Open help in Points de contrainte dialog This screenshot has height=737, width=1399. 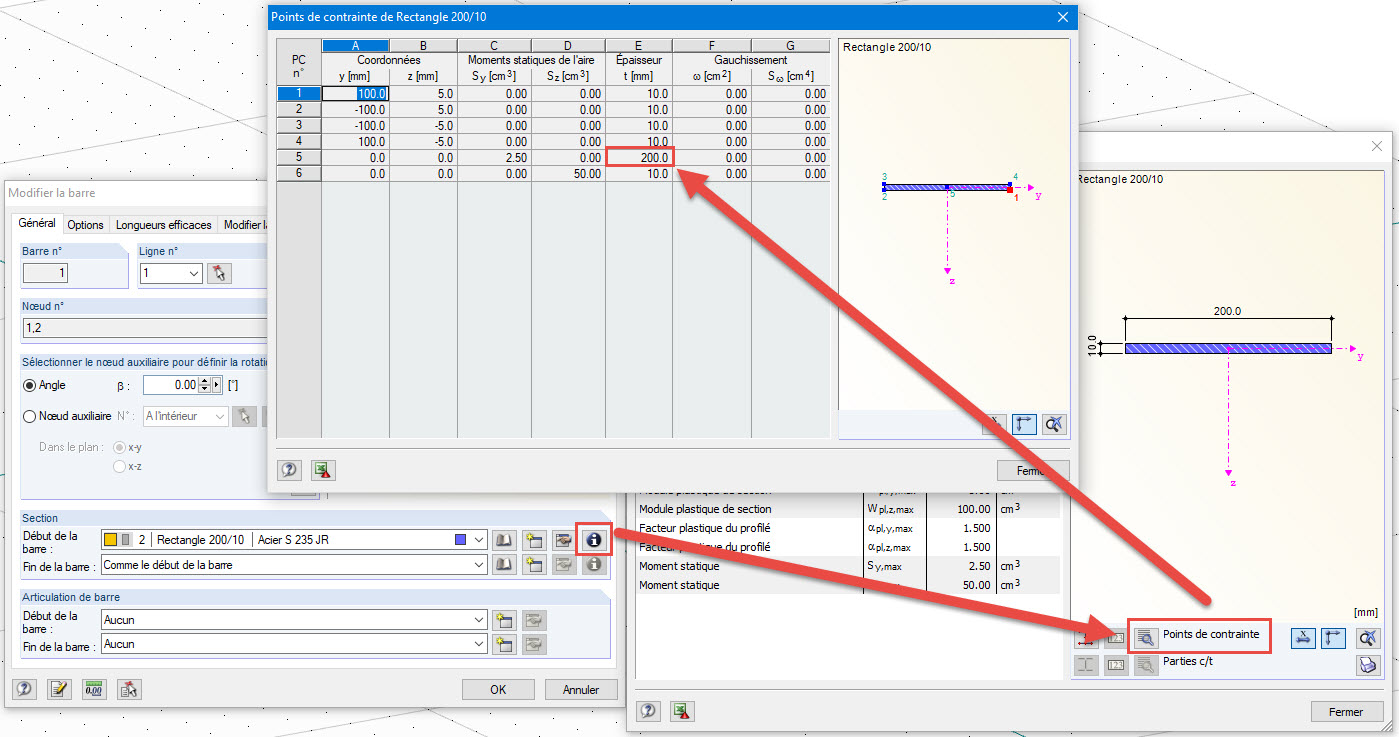(290, 469)
